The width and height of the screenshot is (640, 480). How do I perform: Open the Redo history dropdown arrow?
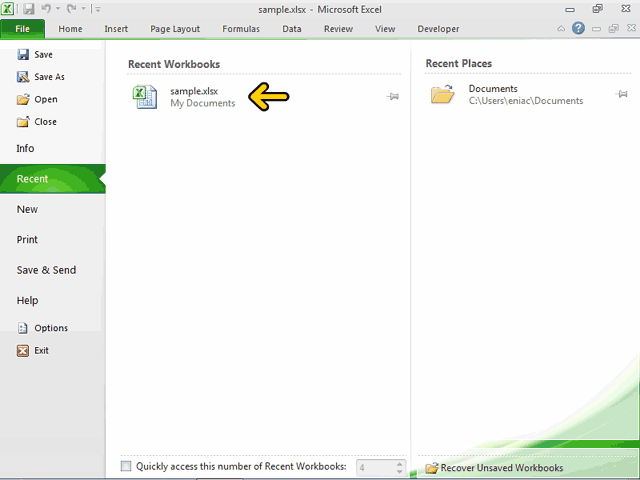point(83,9)
